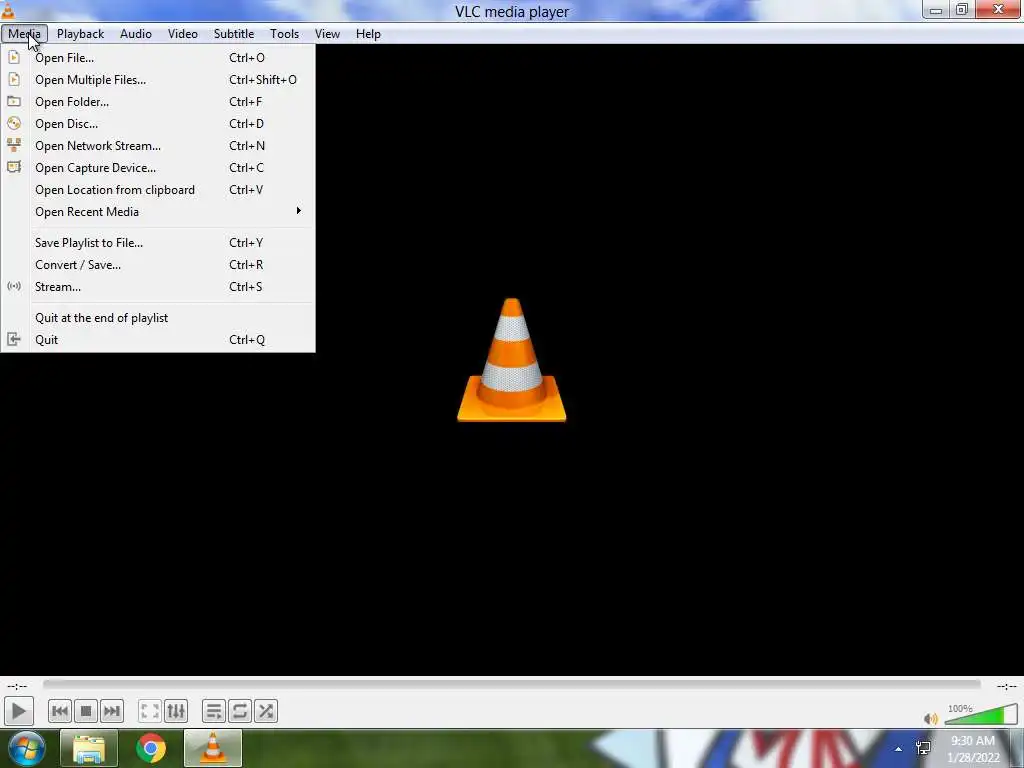
Task: Open the Playback menu
Action: (x=80, y=34)
